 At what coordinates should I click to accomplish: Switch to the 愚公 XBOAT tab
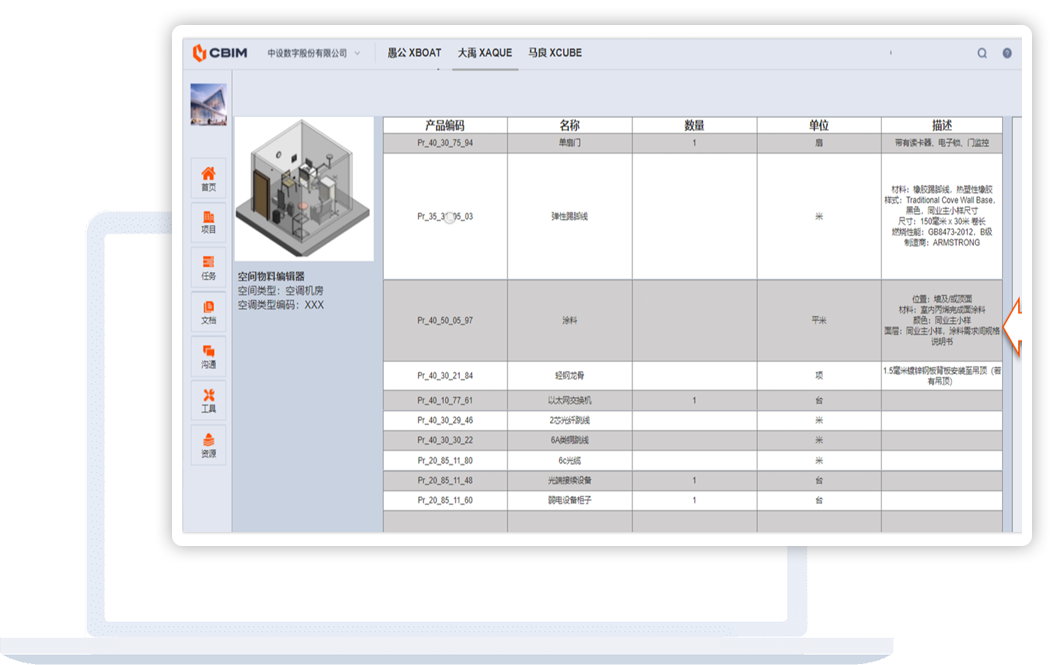[414, 53]
